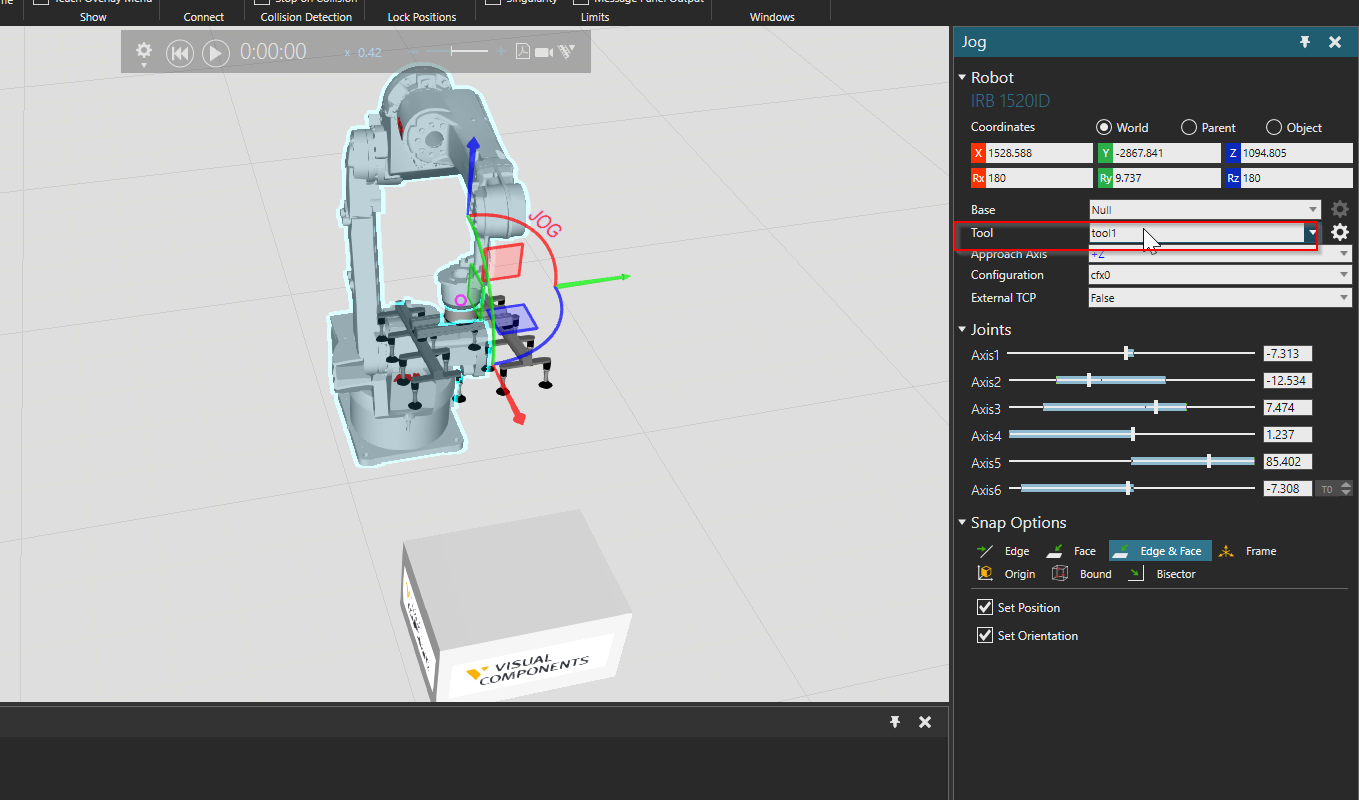Select the Parent coordinates radio button
The height and width of the screenshot is (800, 1359).
(x=1189, y=128)
